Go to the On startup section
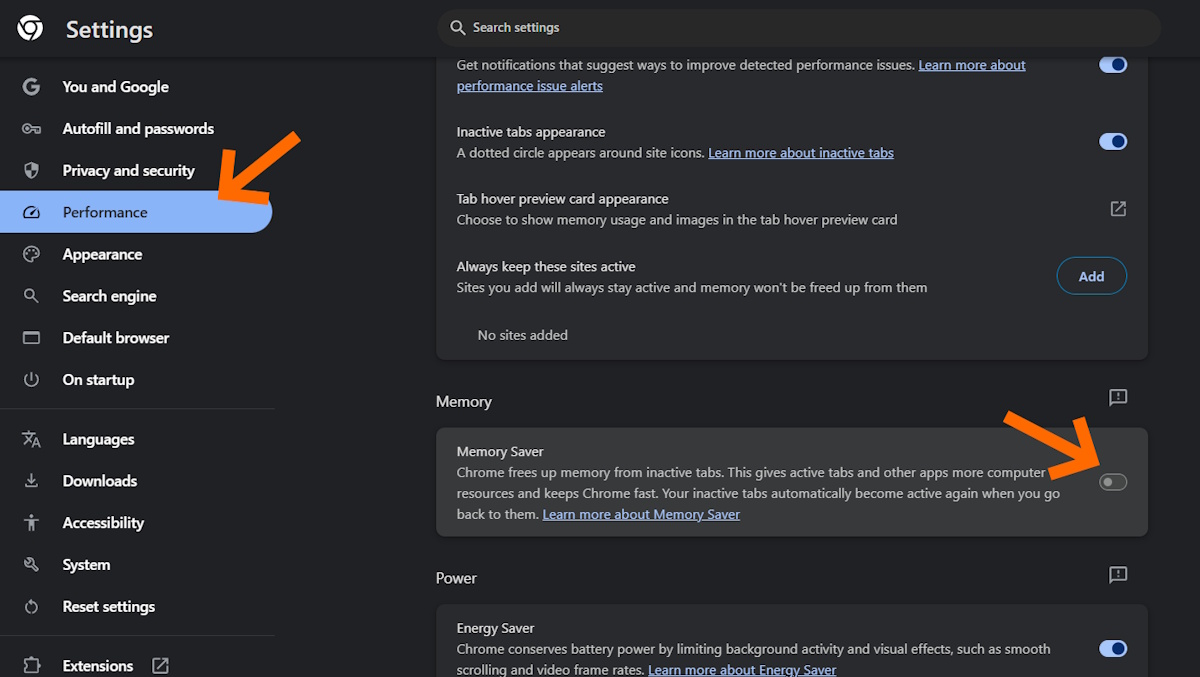The image size is (1200, 677). [x=98, y=380]
